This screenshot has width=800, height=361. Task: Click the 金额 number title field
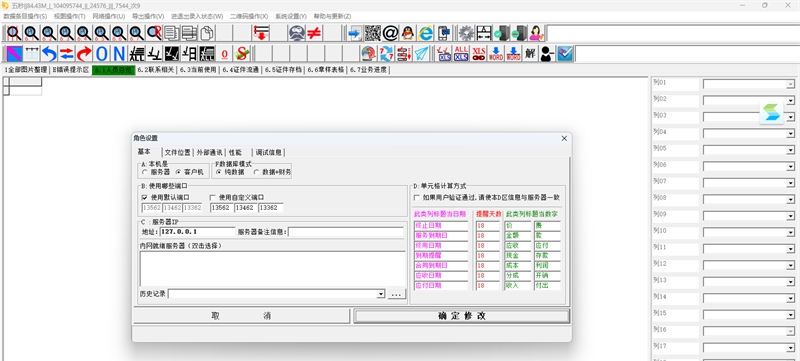518,236
